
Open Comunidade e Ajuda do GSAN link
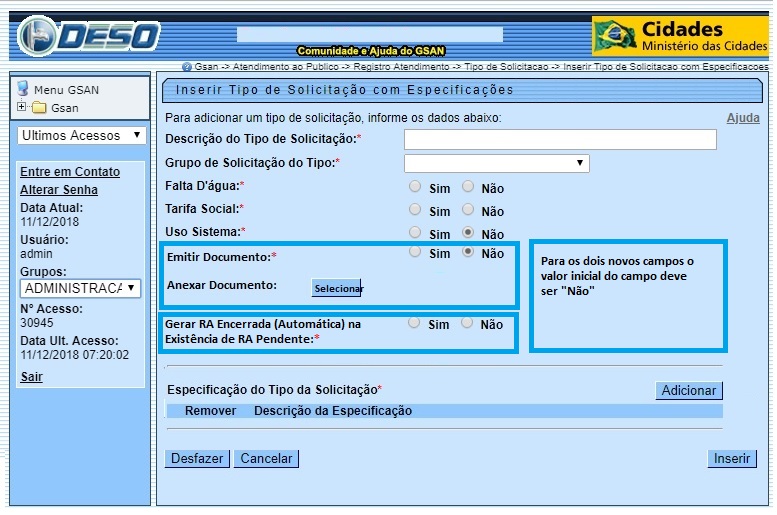point(371,51)
